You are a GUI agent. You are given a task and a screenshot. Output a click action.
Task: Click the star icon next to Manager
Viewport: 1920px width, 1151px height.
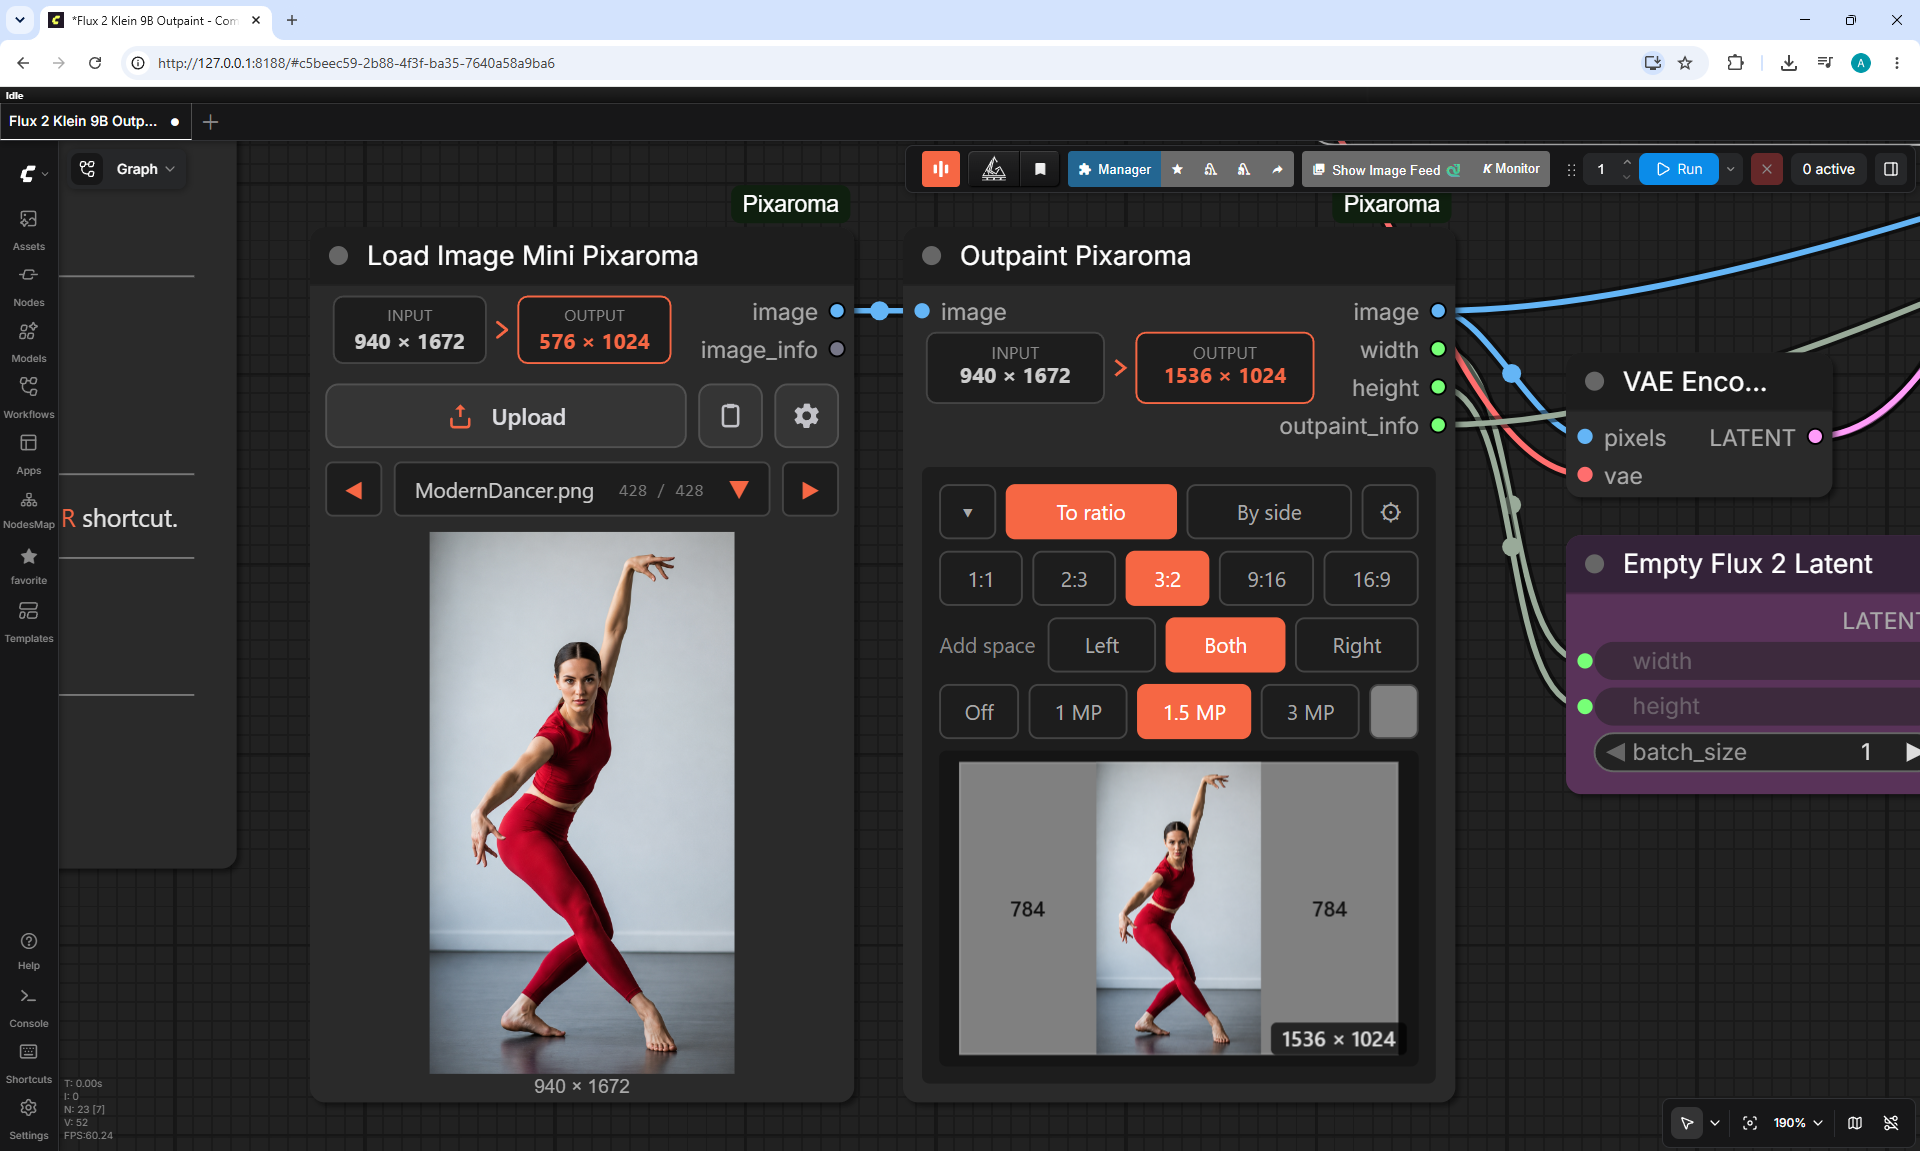(1177, 169)
